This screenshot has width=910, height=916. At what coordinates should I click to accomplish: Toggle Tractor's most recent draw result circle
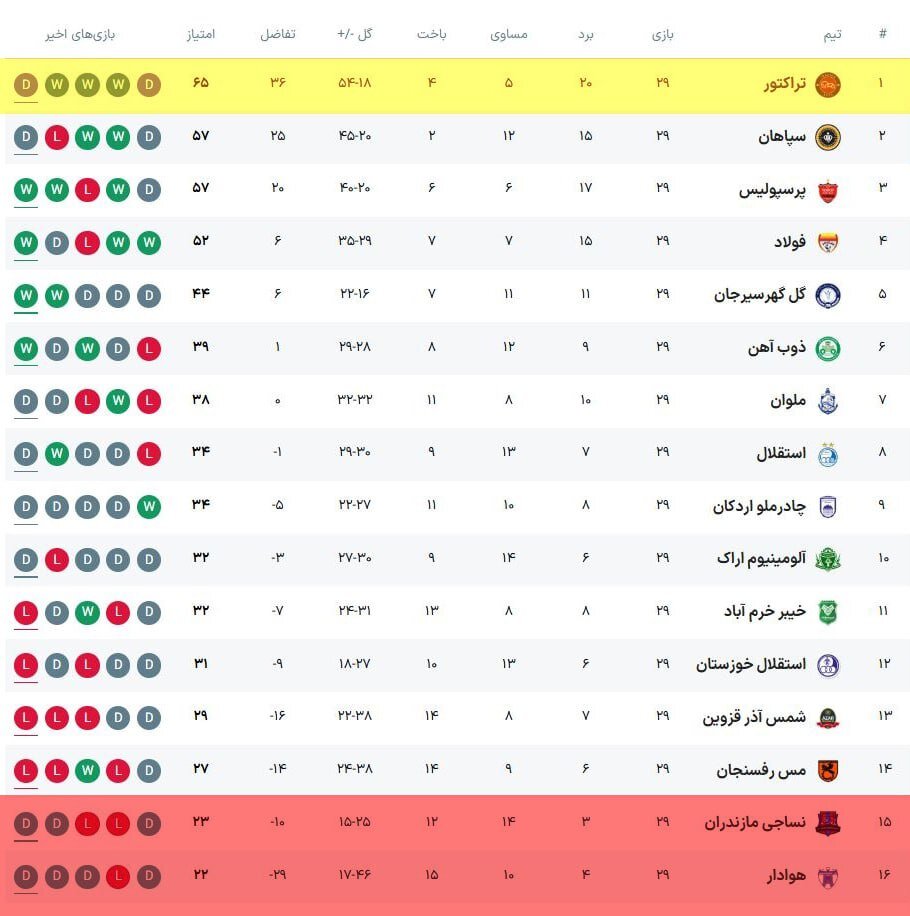[x=25, y=85]
